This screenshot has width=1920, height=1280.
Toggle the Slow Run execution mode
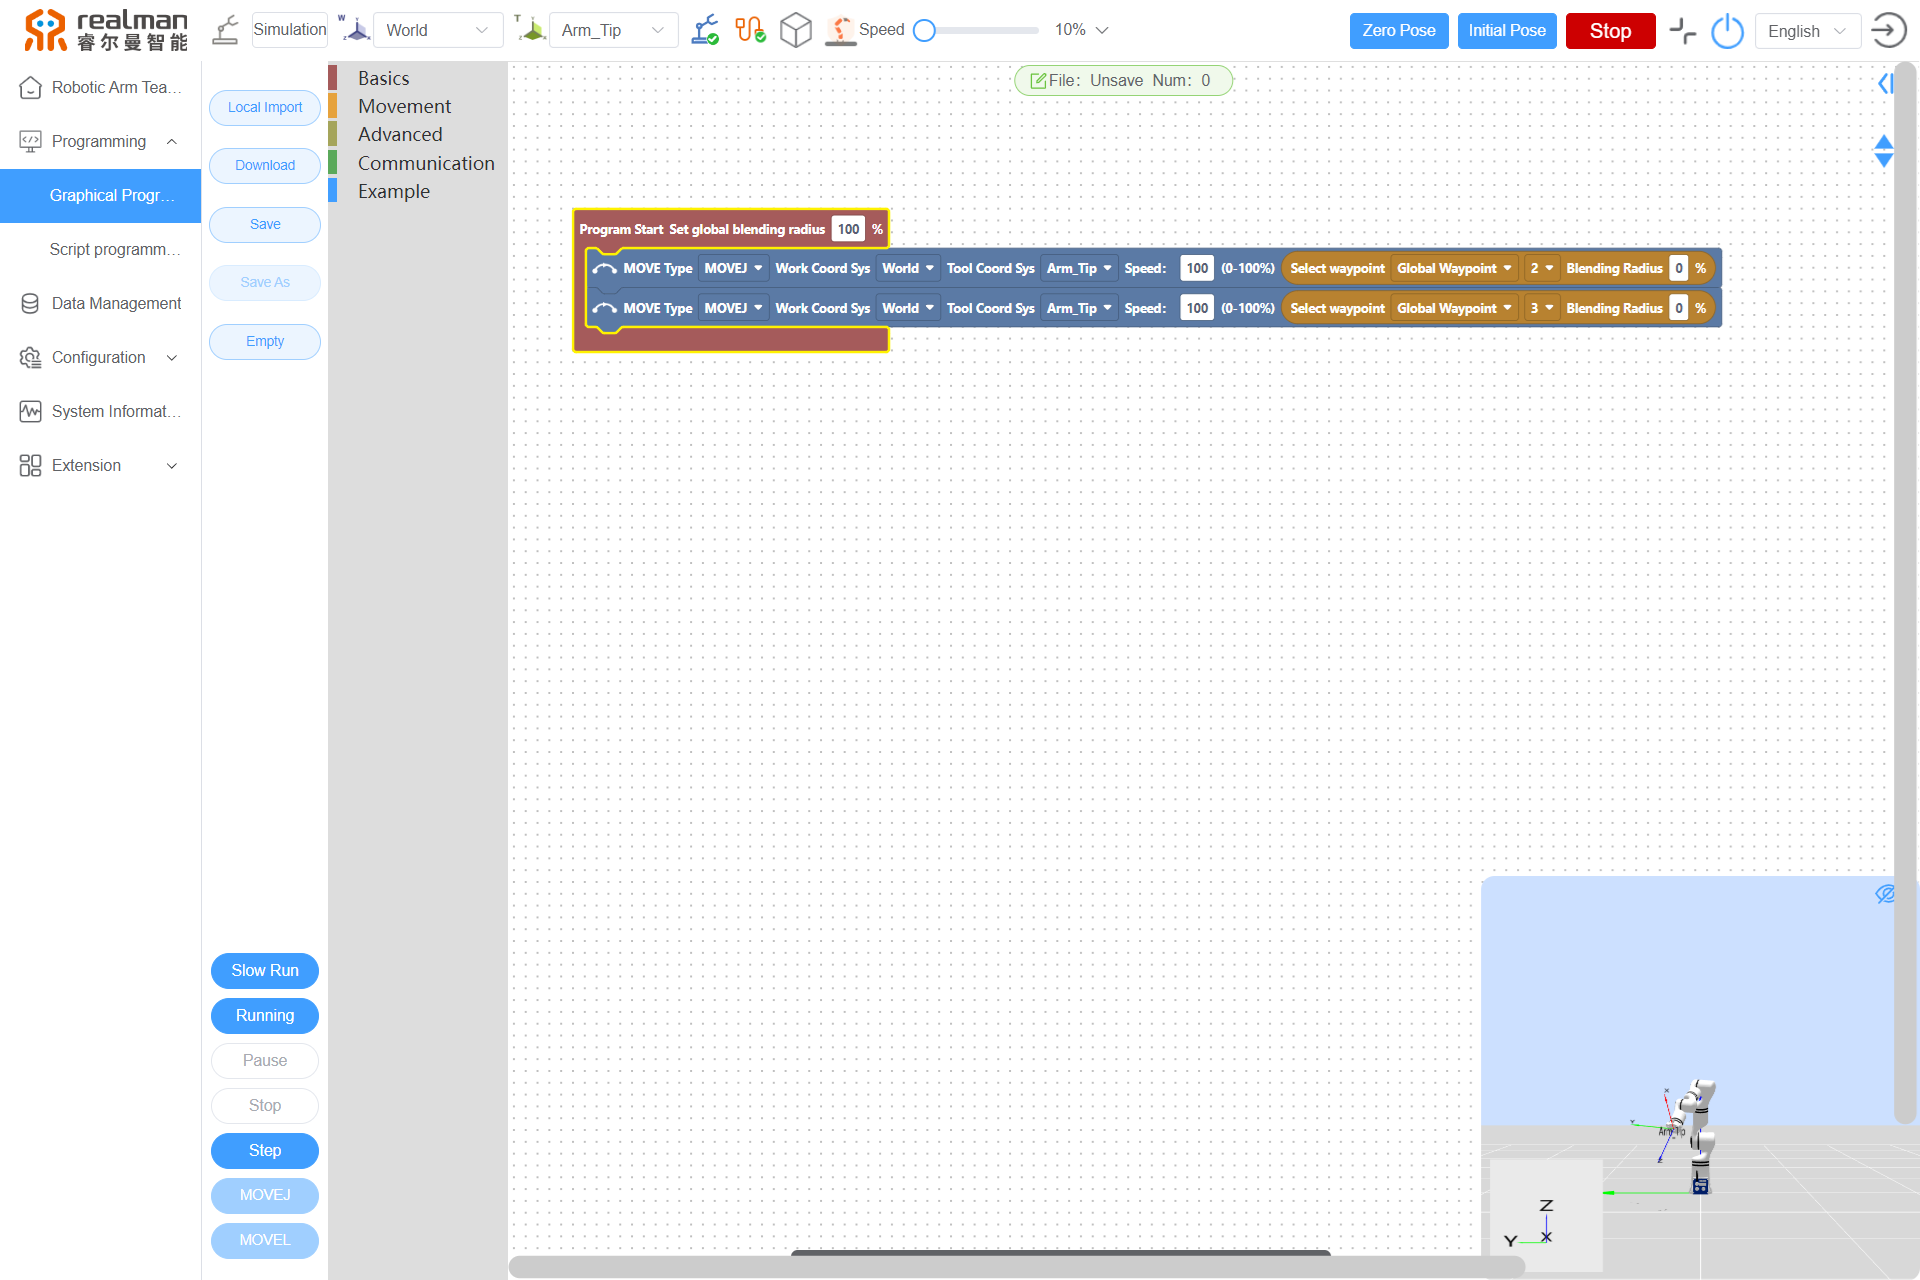coord(264,970)
